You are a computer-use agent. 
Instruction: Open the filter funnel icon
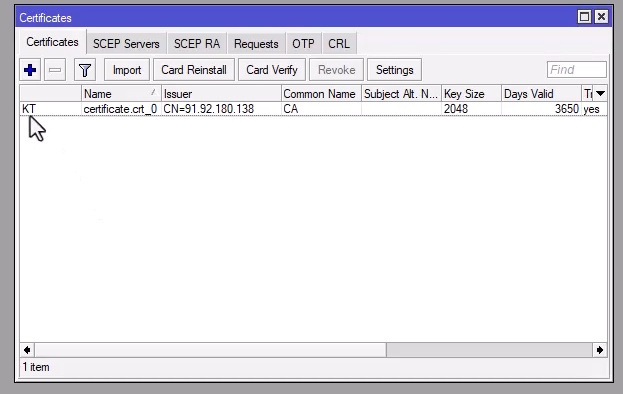[x=85, y=70]
